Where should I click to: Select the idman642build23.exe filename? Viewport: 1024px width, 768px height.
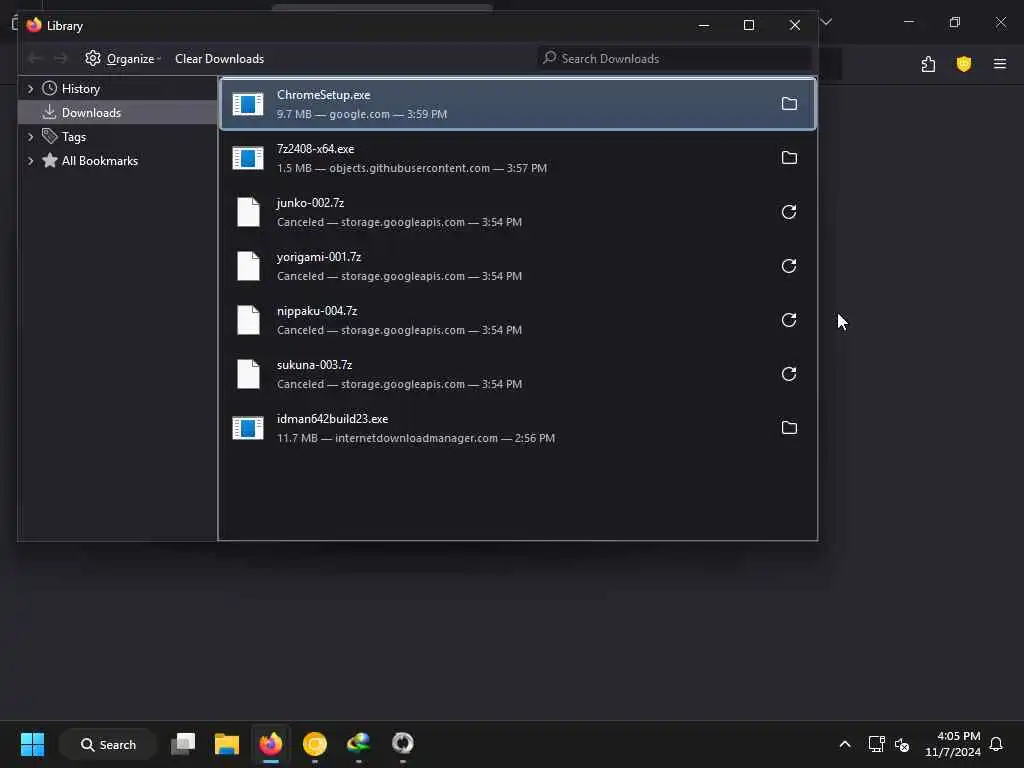coord(332,419)
